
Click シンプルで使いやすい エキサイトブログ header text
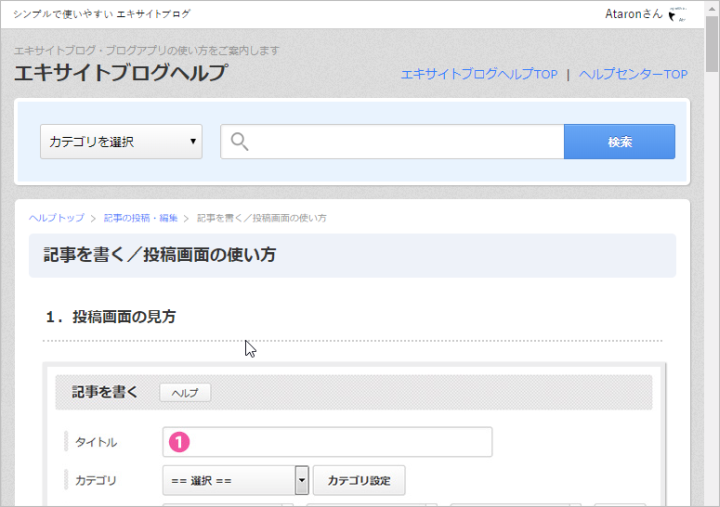pyautogui.click(x=101, y=14)
